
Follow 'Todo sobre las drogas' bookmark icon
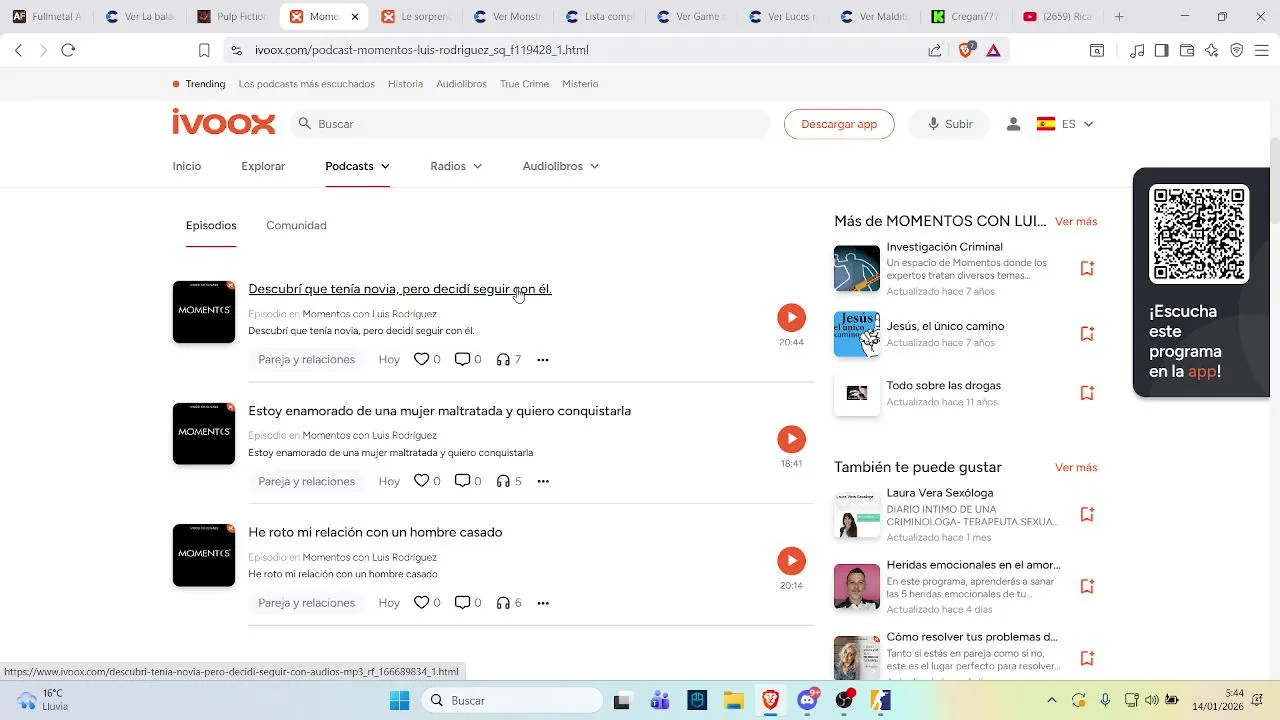1087,393
